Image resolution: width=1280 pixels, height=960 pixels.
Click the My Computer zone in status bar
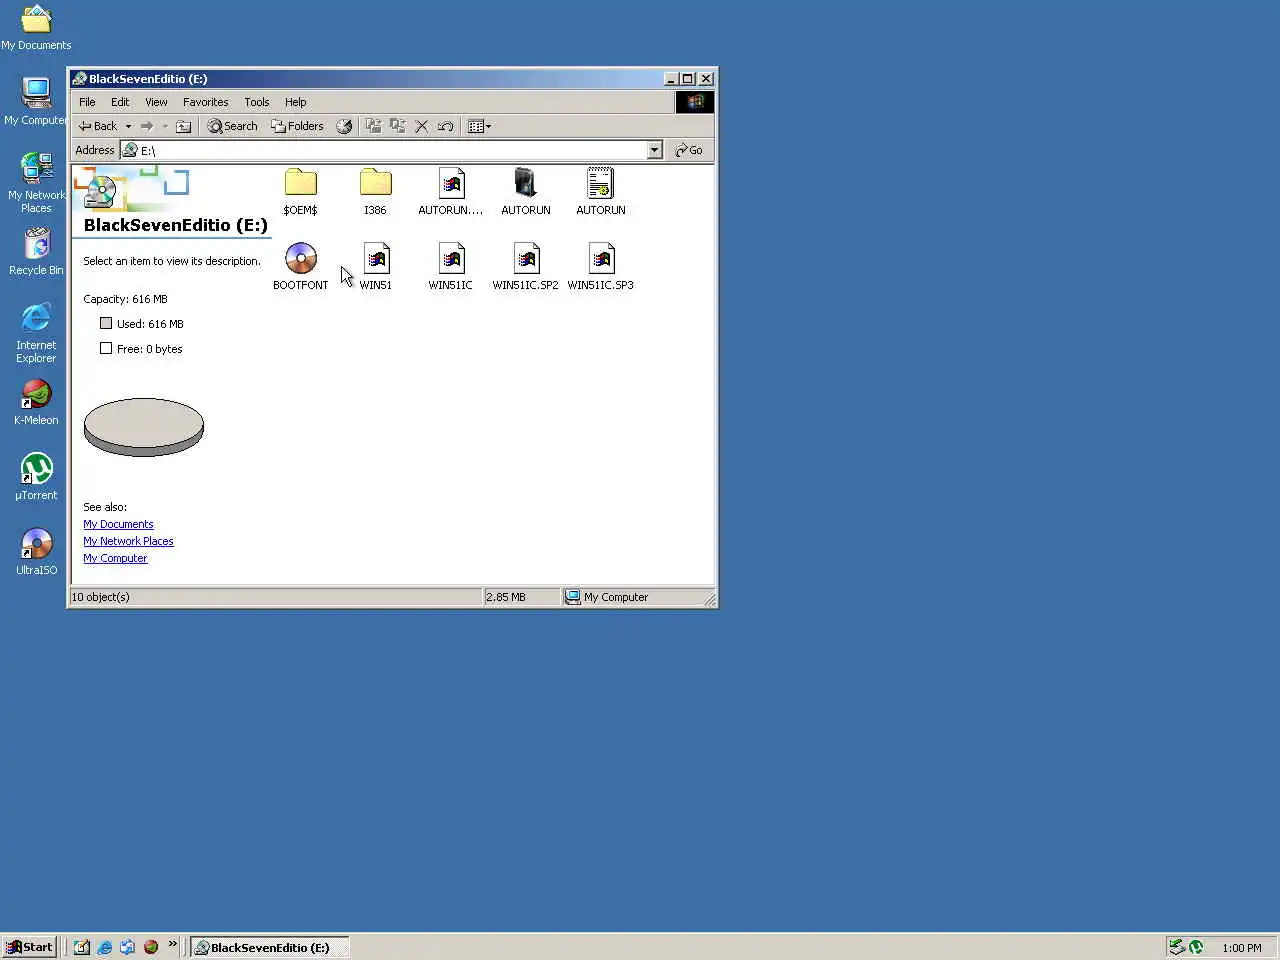[x=607, y=597]
